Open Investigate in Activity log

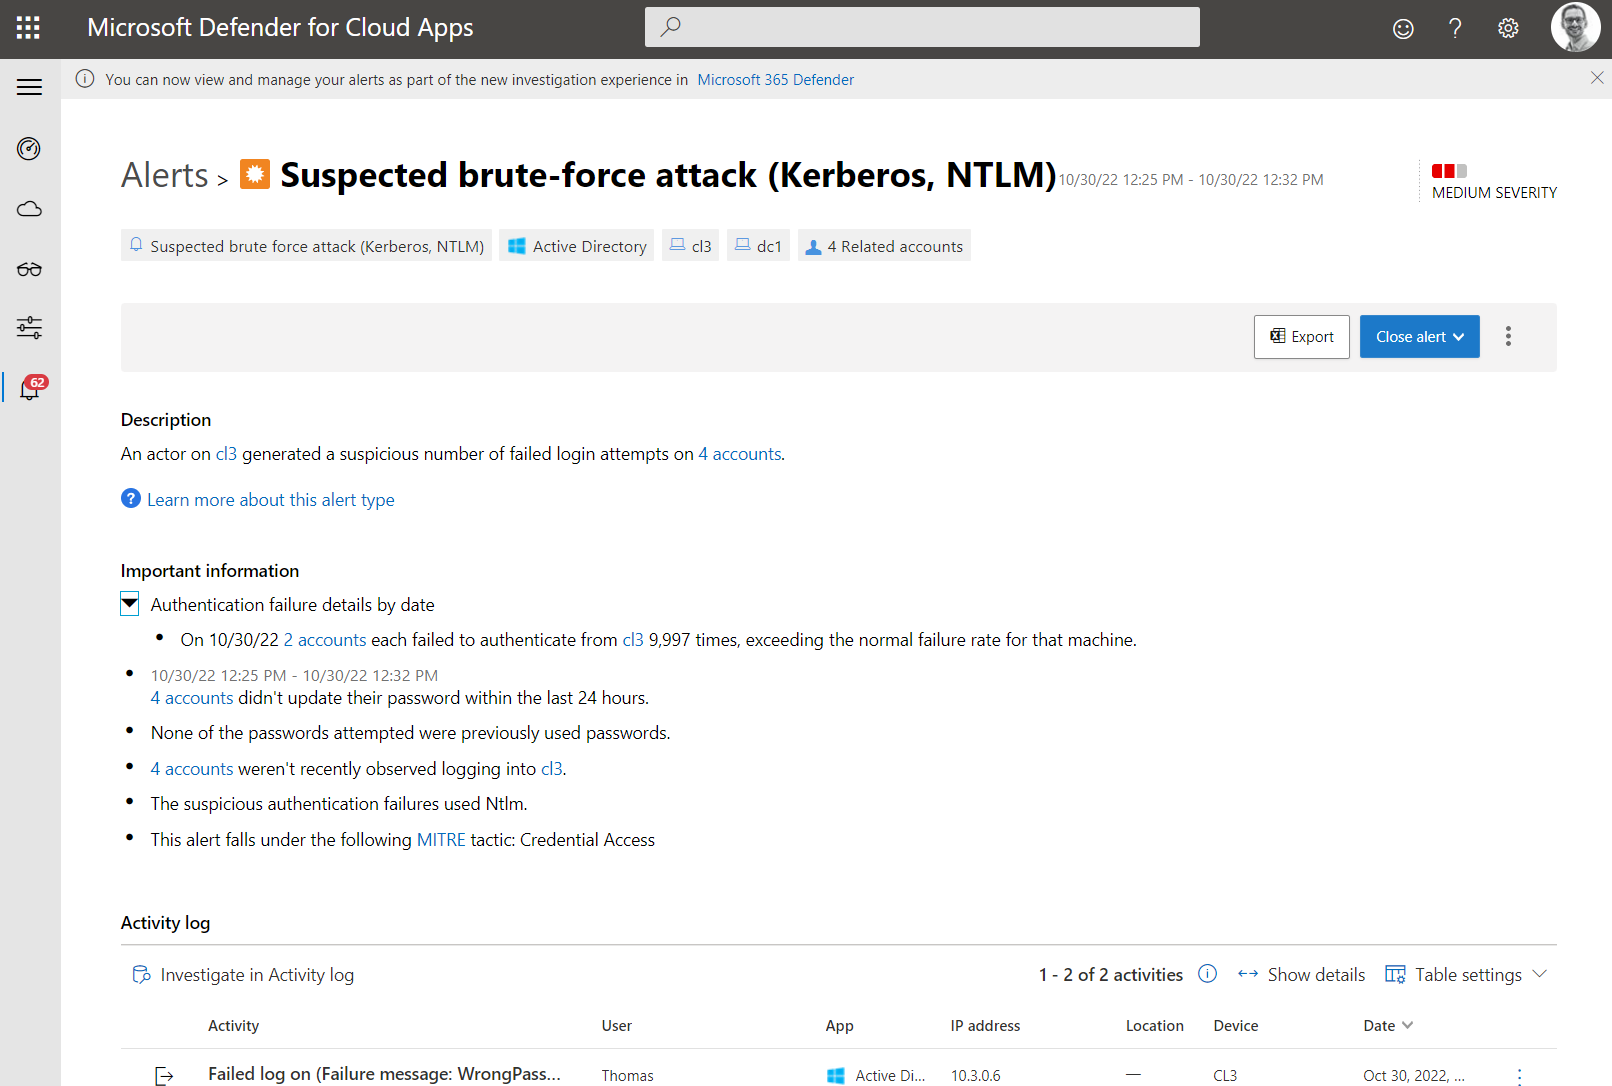[x=244, y=975]
